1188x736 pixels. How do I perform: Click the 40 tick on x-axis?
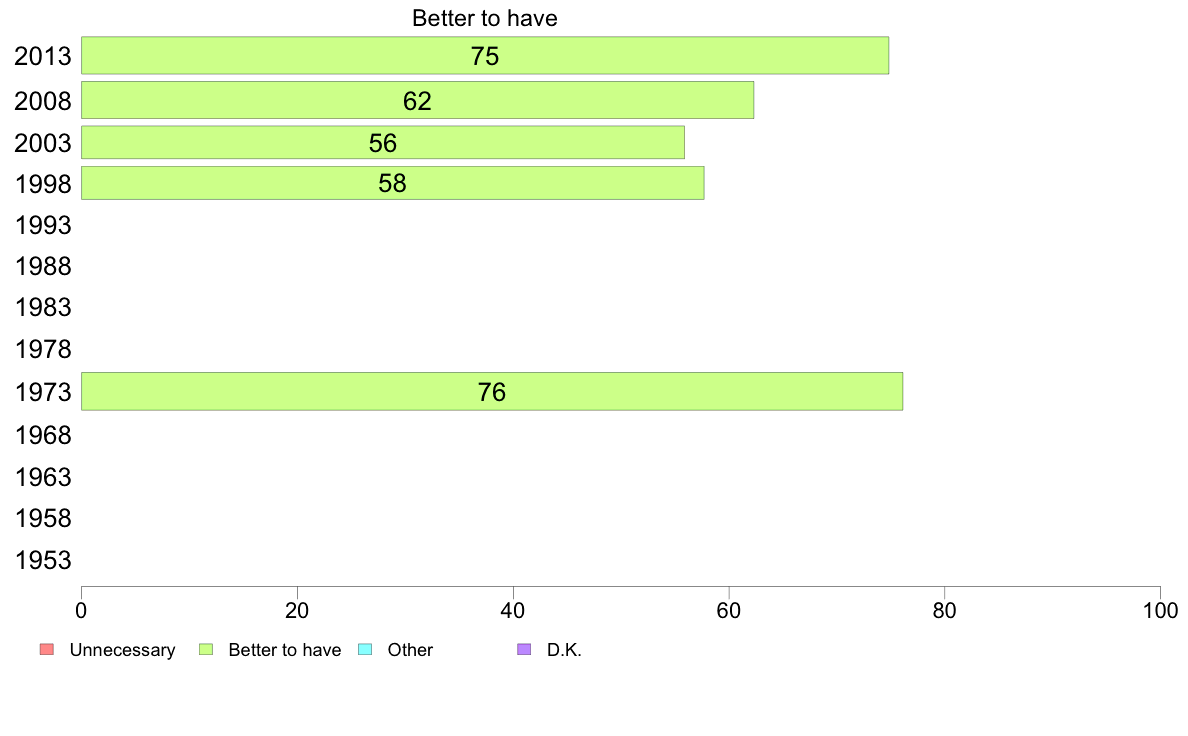[x=513, y=611]
